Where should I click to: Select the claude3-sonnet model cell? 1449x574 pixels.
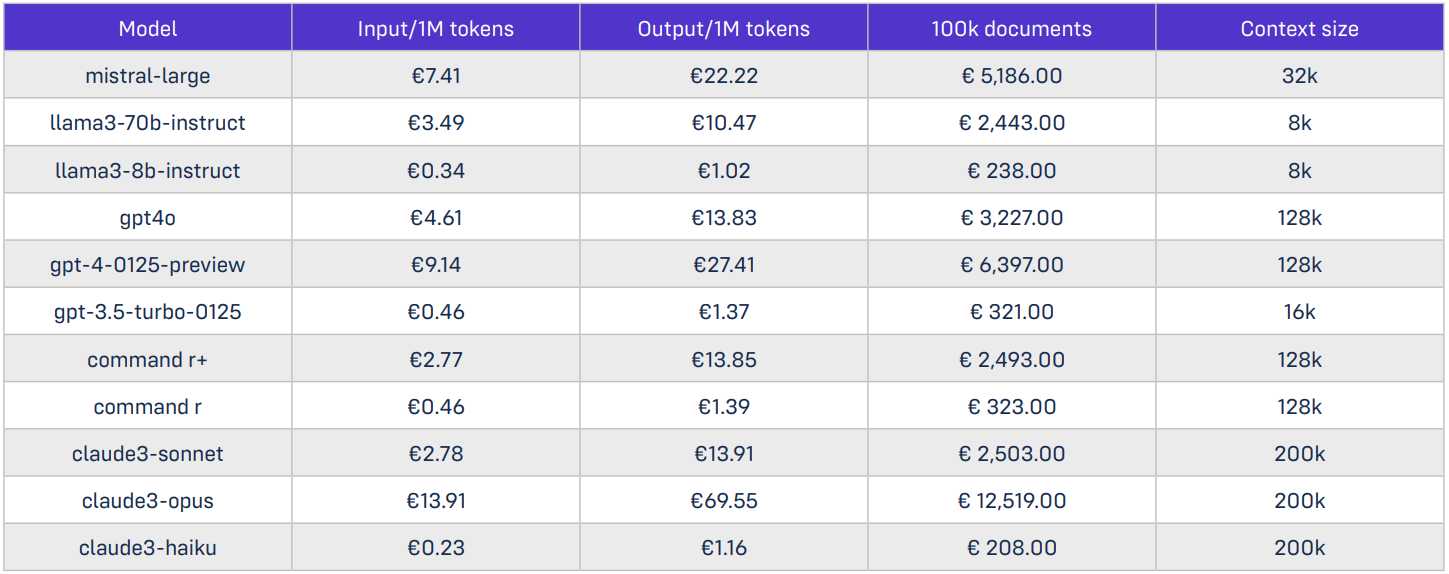pyautogui.click(x=148, y=454)
